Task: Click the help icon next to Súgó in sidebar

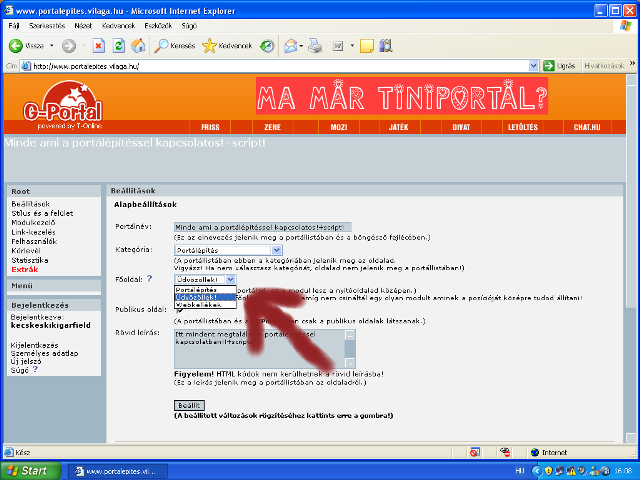Action: pos(35,369)
